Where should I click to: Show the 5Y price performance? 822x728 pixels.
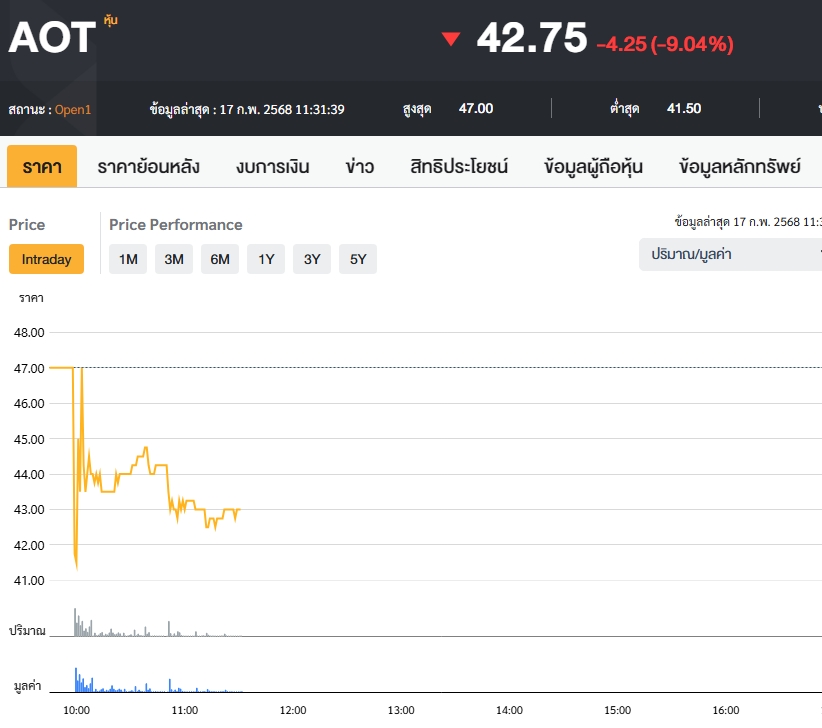[358, 259]
